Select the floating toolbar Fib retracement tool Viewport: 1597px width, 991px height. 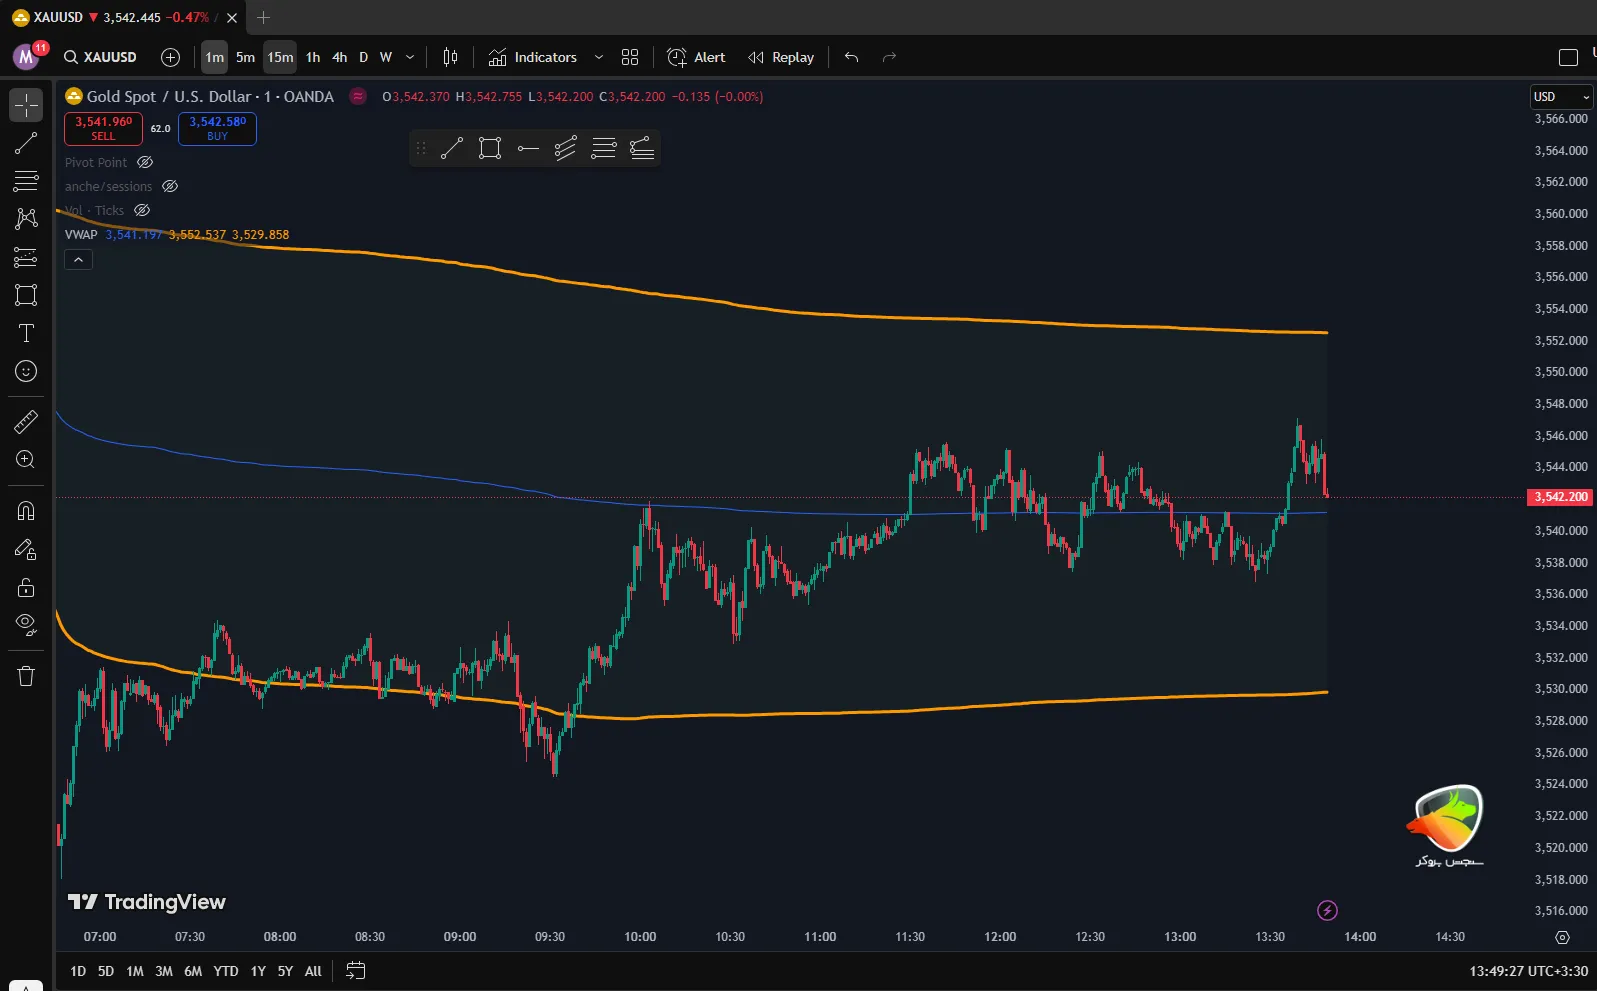(x=604, y=149)
